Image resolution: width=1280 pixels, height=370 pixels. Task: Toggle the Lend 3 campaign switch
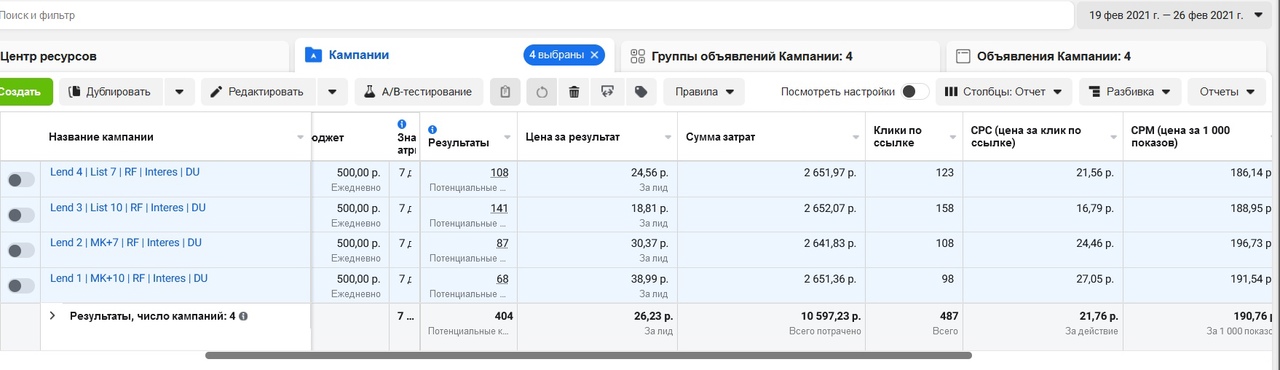click(x=21, y=215)
